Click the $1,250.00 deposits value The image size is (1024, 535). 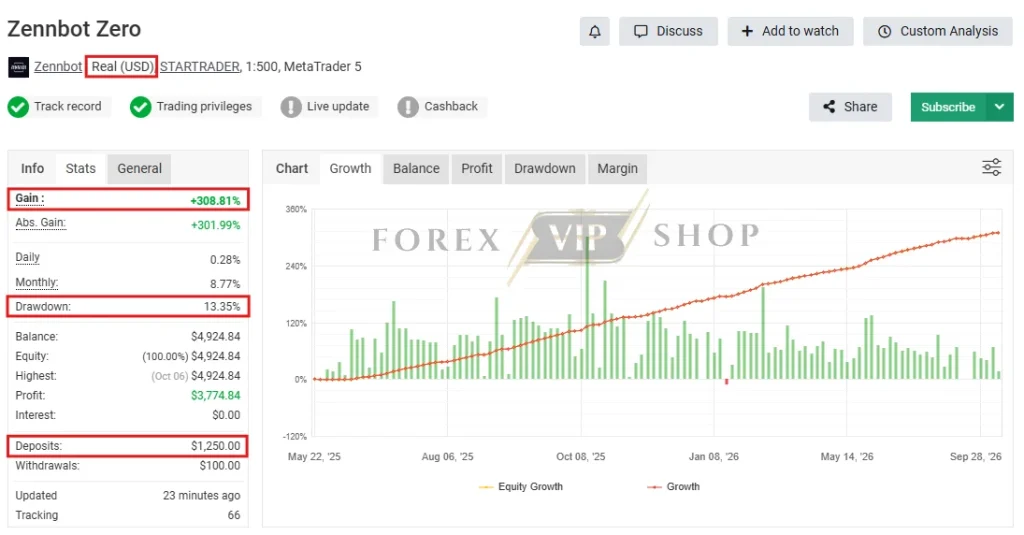click(216, 446)
